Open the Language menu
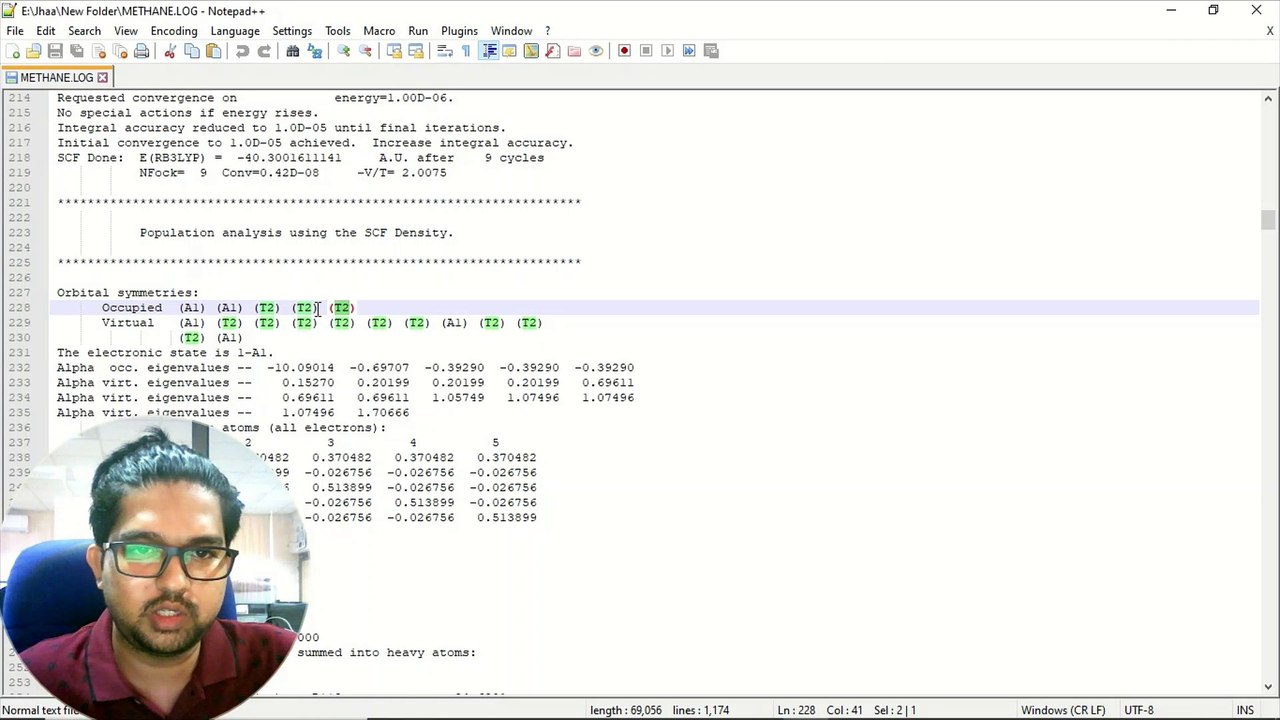This screenshot has height=720, width=1280. pyautogui.click(x=235, y=31)
